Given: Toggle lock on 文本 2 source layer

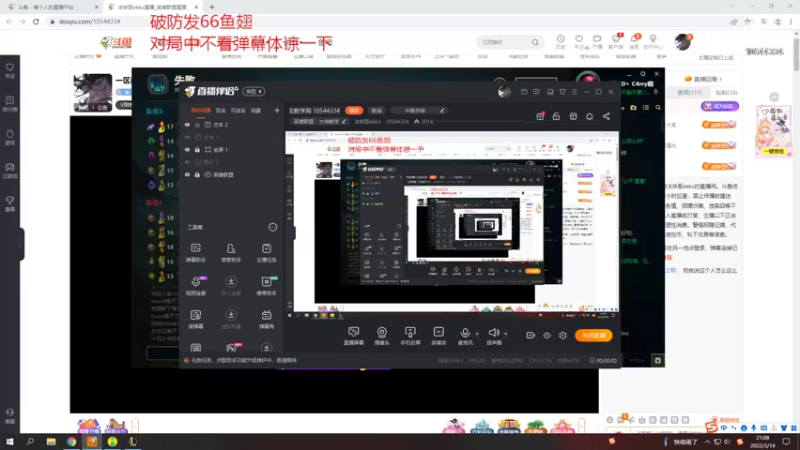Looking at the screenshot, I should pos(197,124).
